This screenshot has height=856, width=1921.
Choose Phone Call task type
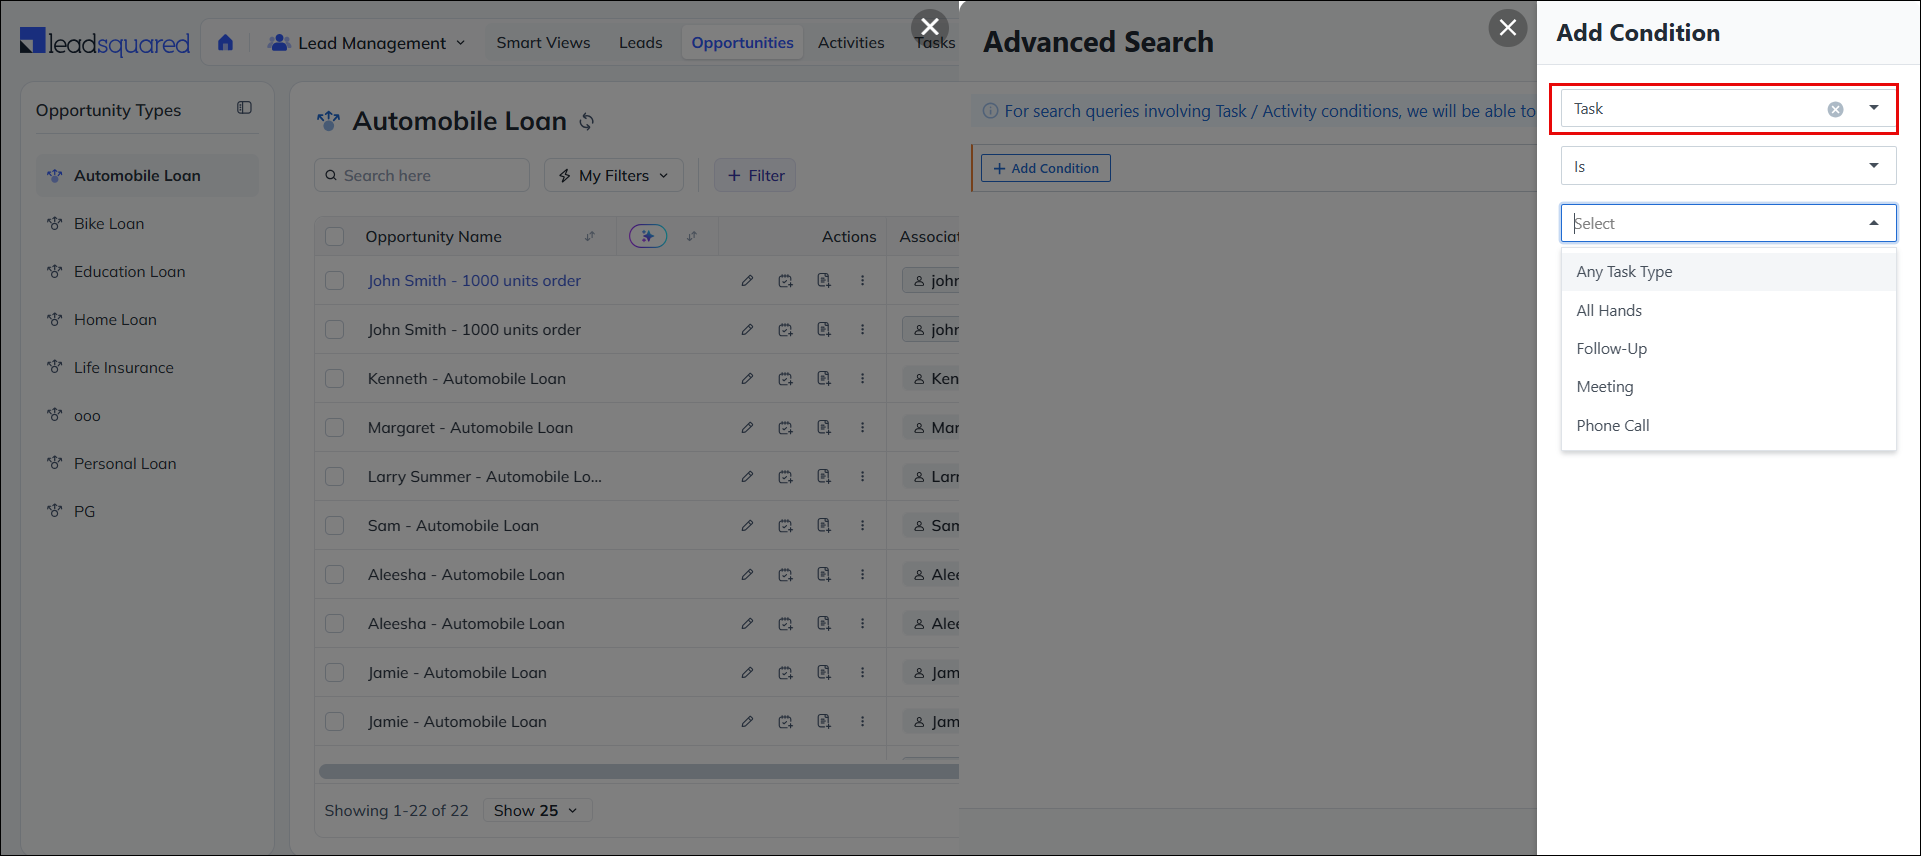click(1728, 425)
